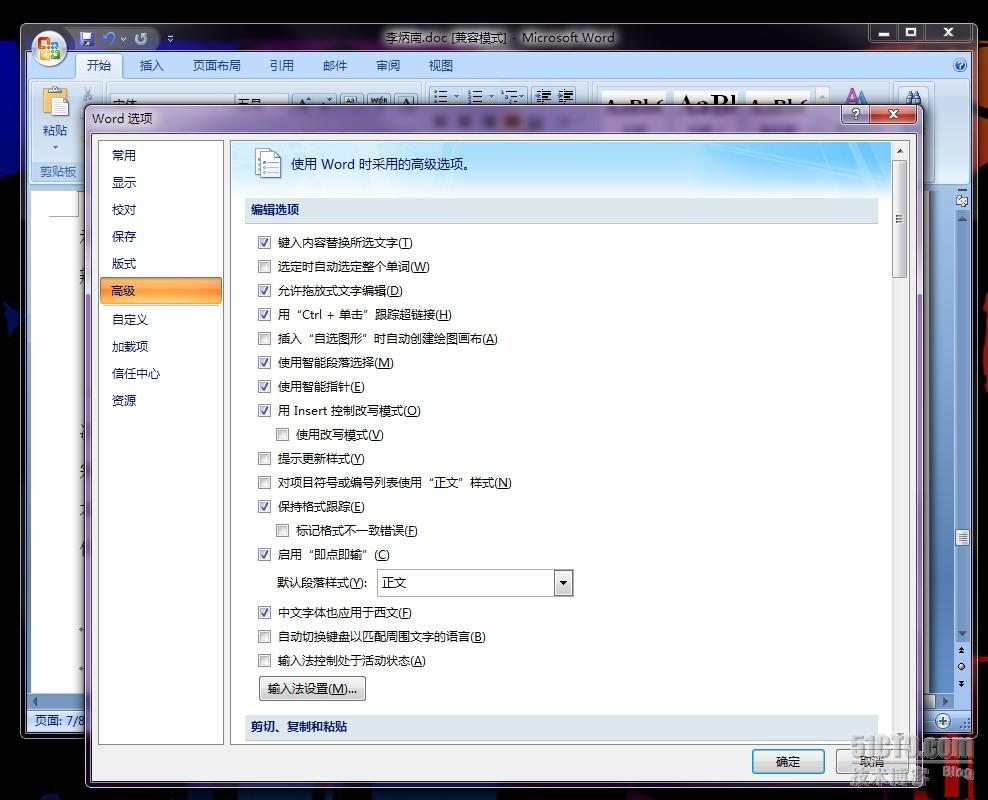Click the Find binoculars icon in ribbon

(913, 97)
